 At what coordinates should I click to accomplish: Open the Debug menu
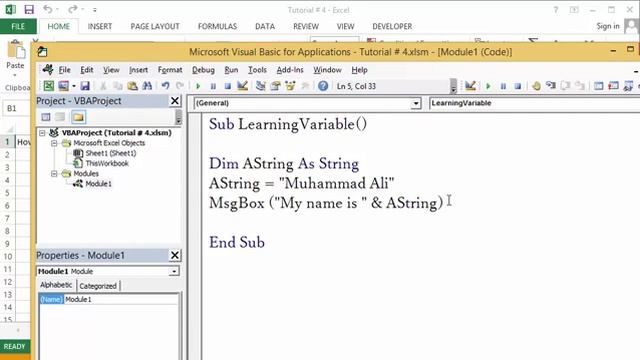click(203, 70)
